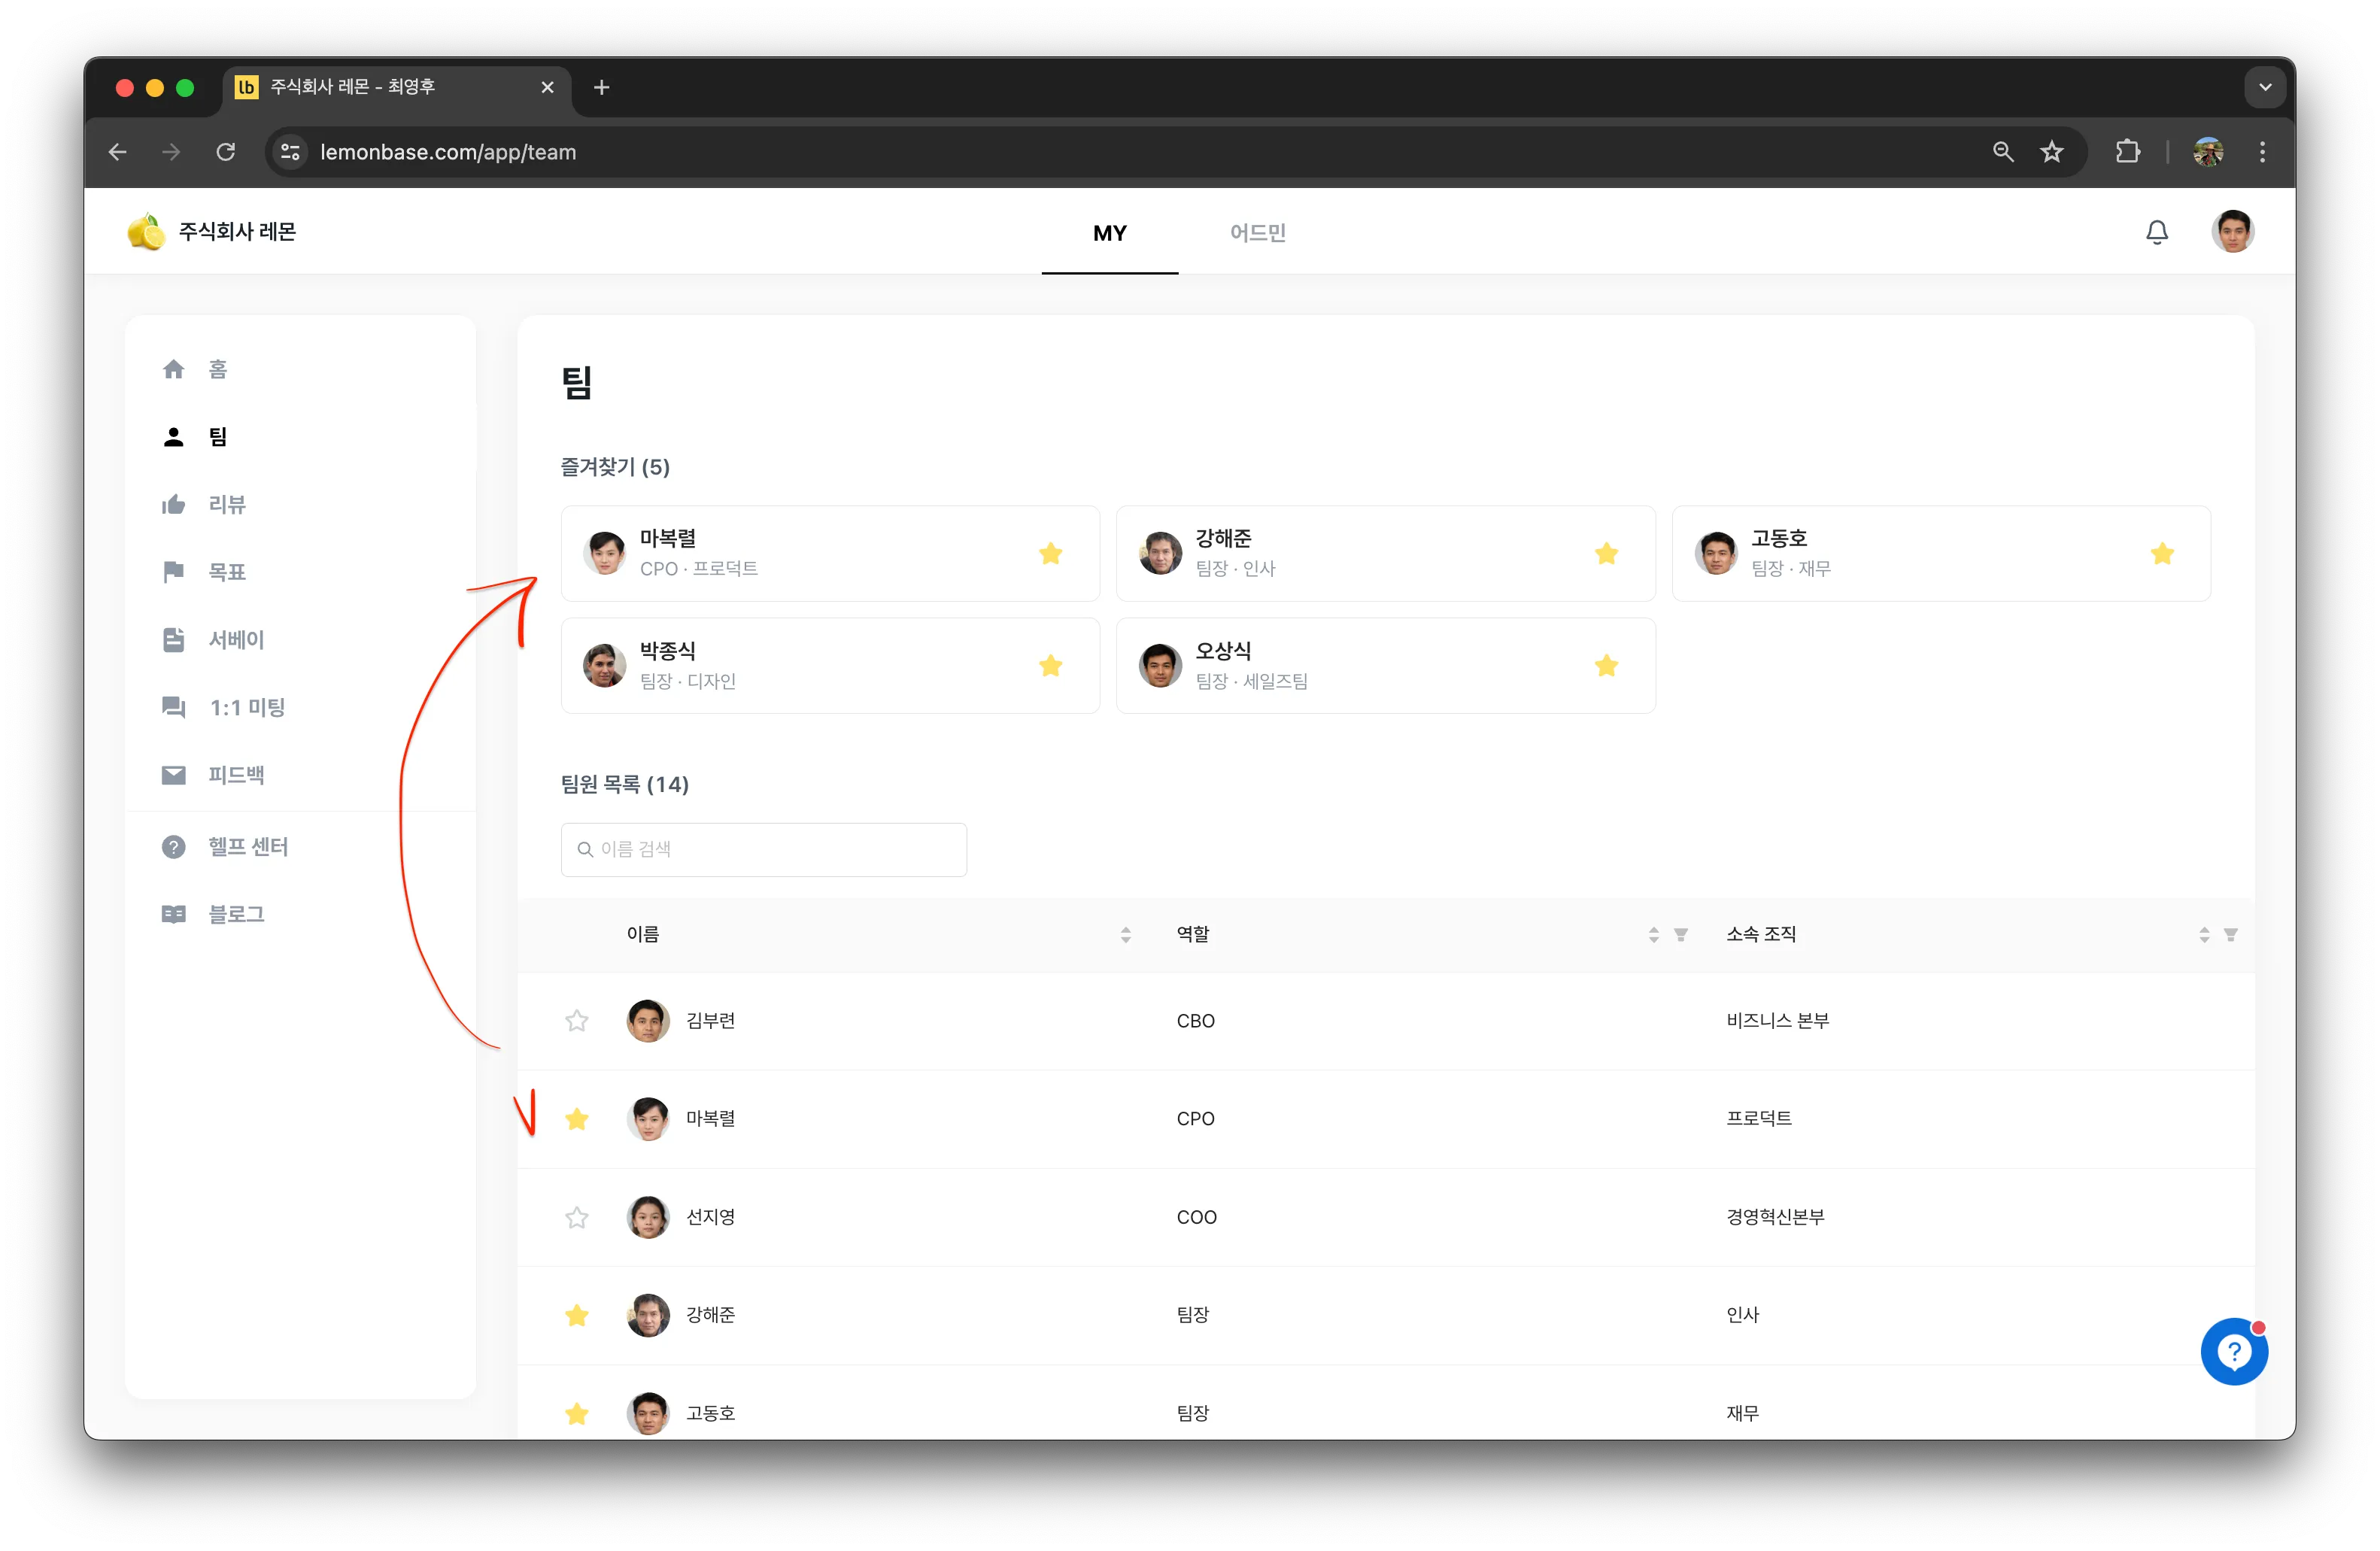Star 김부련 in the team list

coord(577,1020)
